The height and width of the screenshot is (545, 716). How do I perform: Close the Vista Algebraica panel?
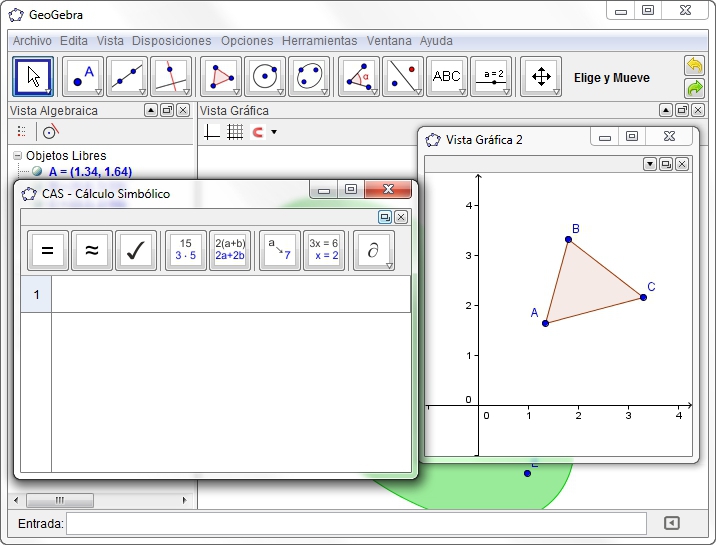tap(183, 110)
